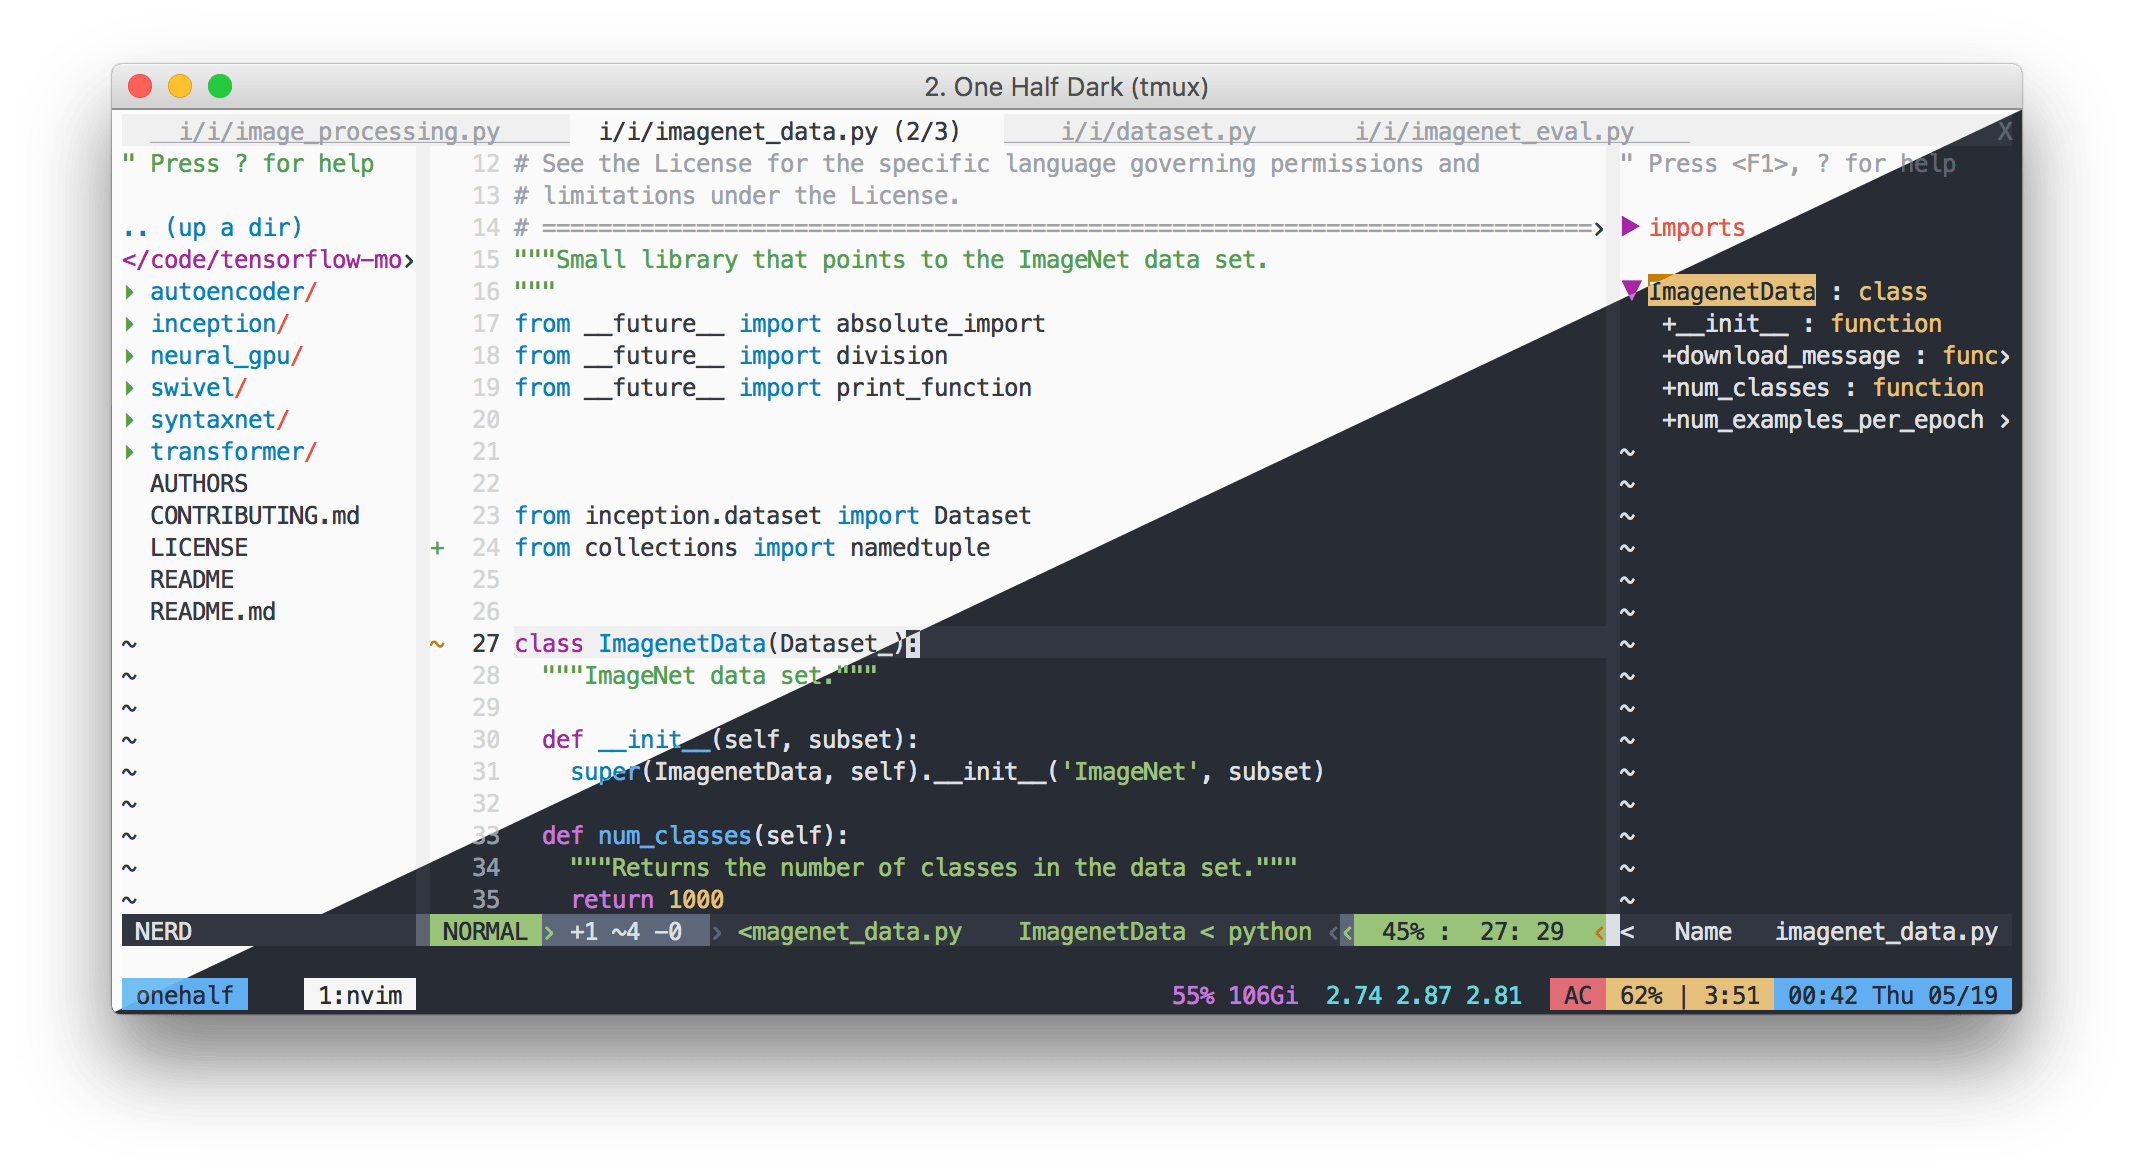Expand the autoencoder folder arrow
The height and width of the screenshot is (1174, 2134).
pyautogui.click(x=130, y=292)
